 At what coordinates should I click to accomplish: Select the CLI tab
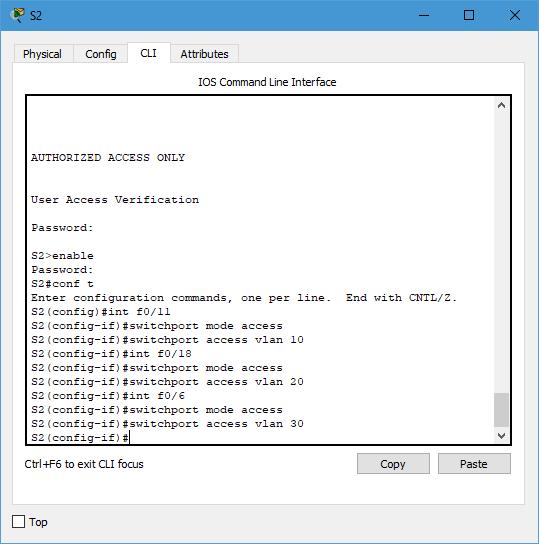148,53
